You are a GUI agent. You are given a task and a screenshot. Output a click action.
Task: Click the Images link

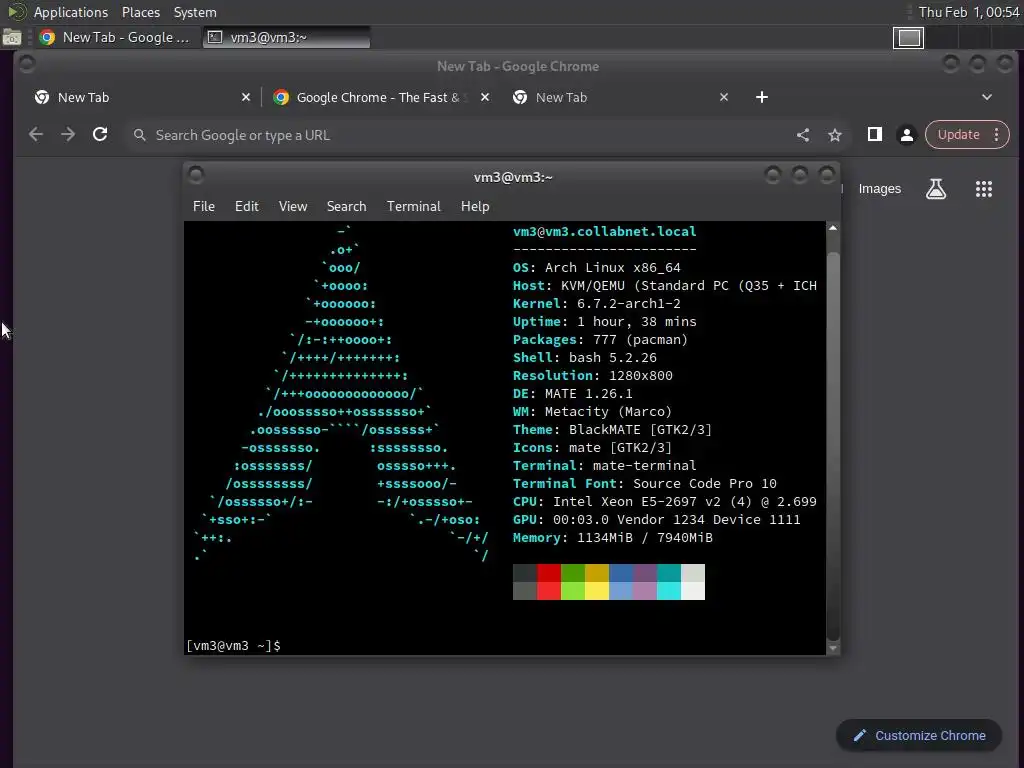click(x=879, y=189)
